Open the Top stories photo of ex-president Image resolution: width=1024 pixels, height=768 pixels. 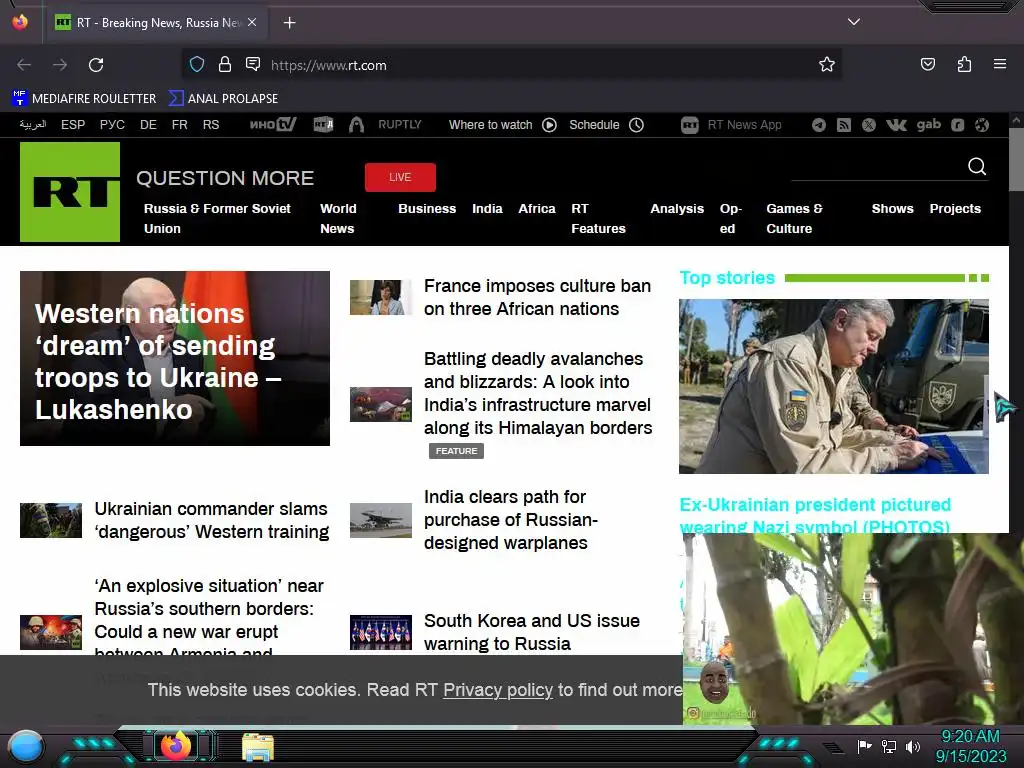click(833, 386)
